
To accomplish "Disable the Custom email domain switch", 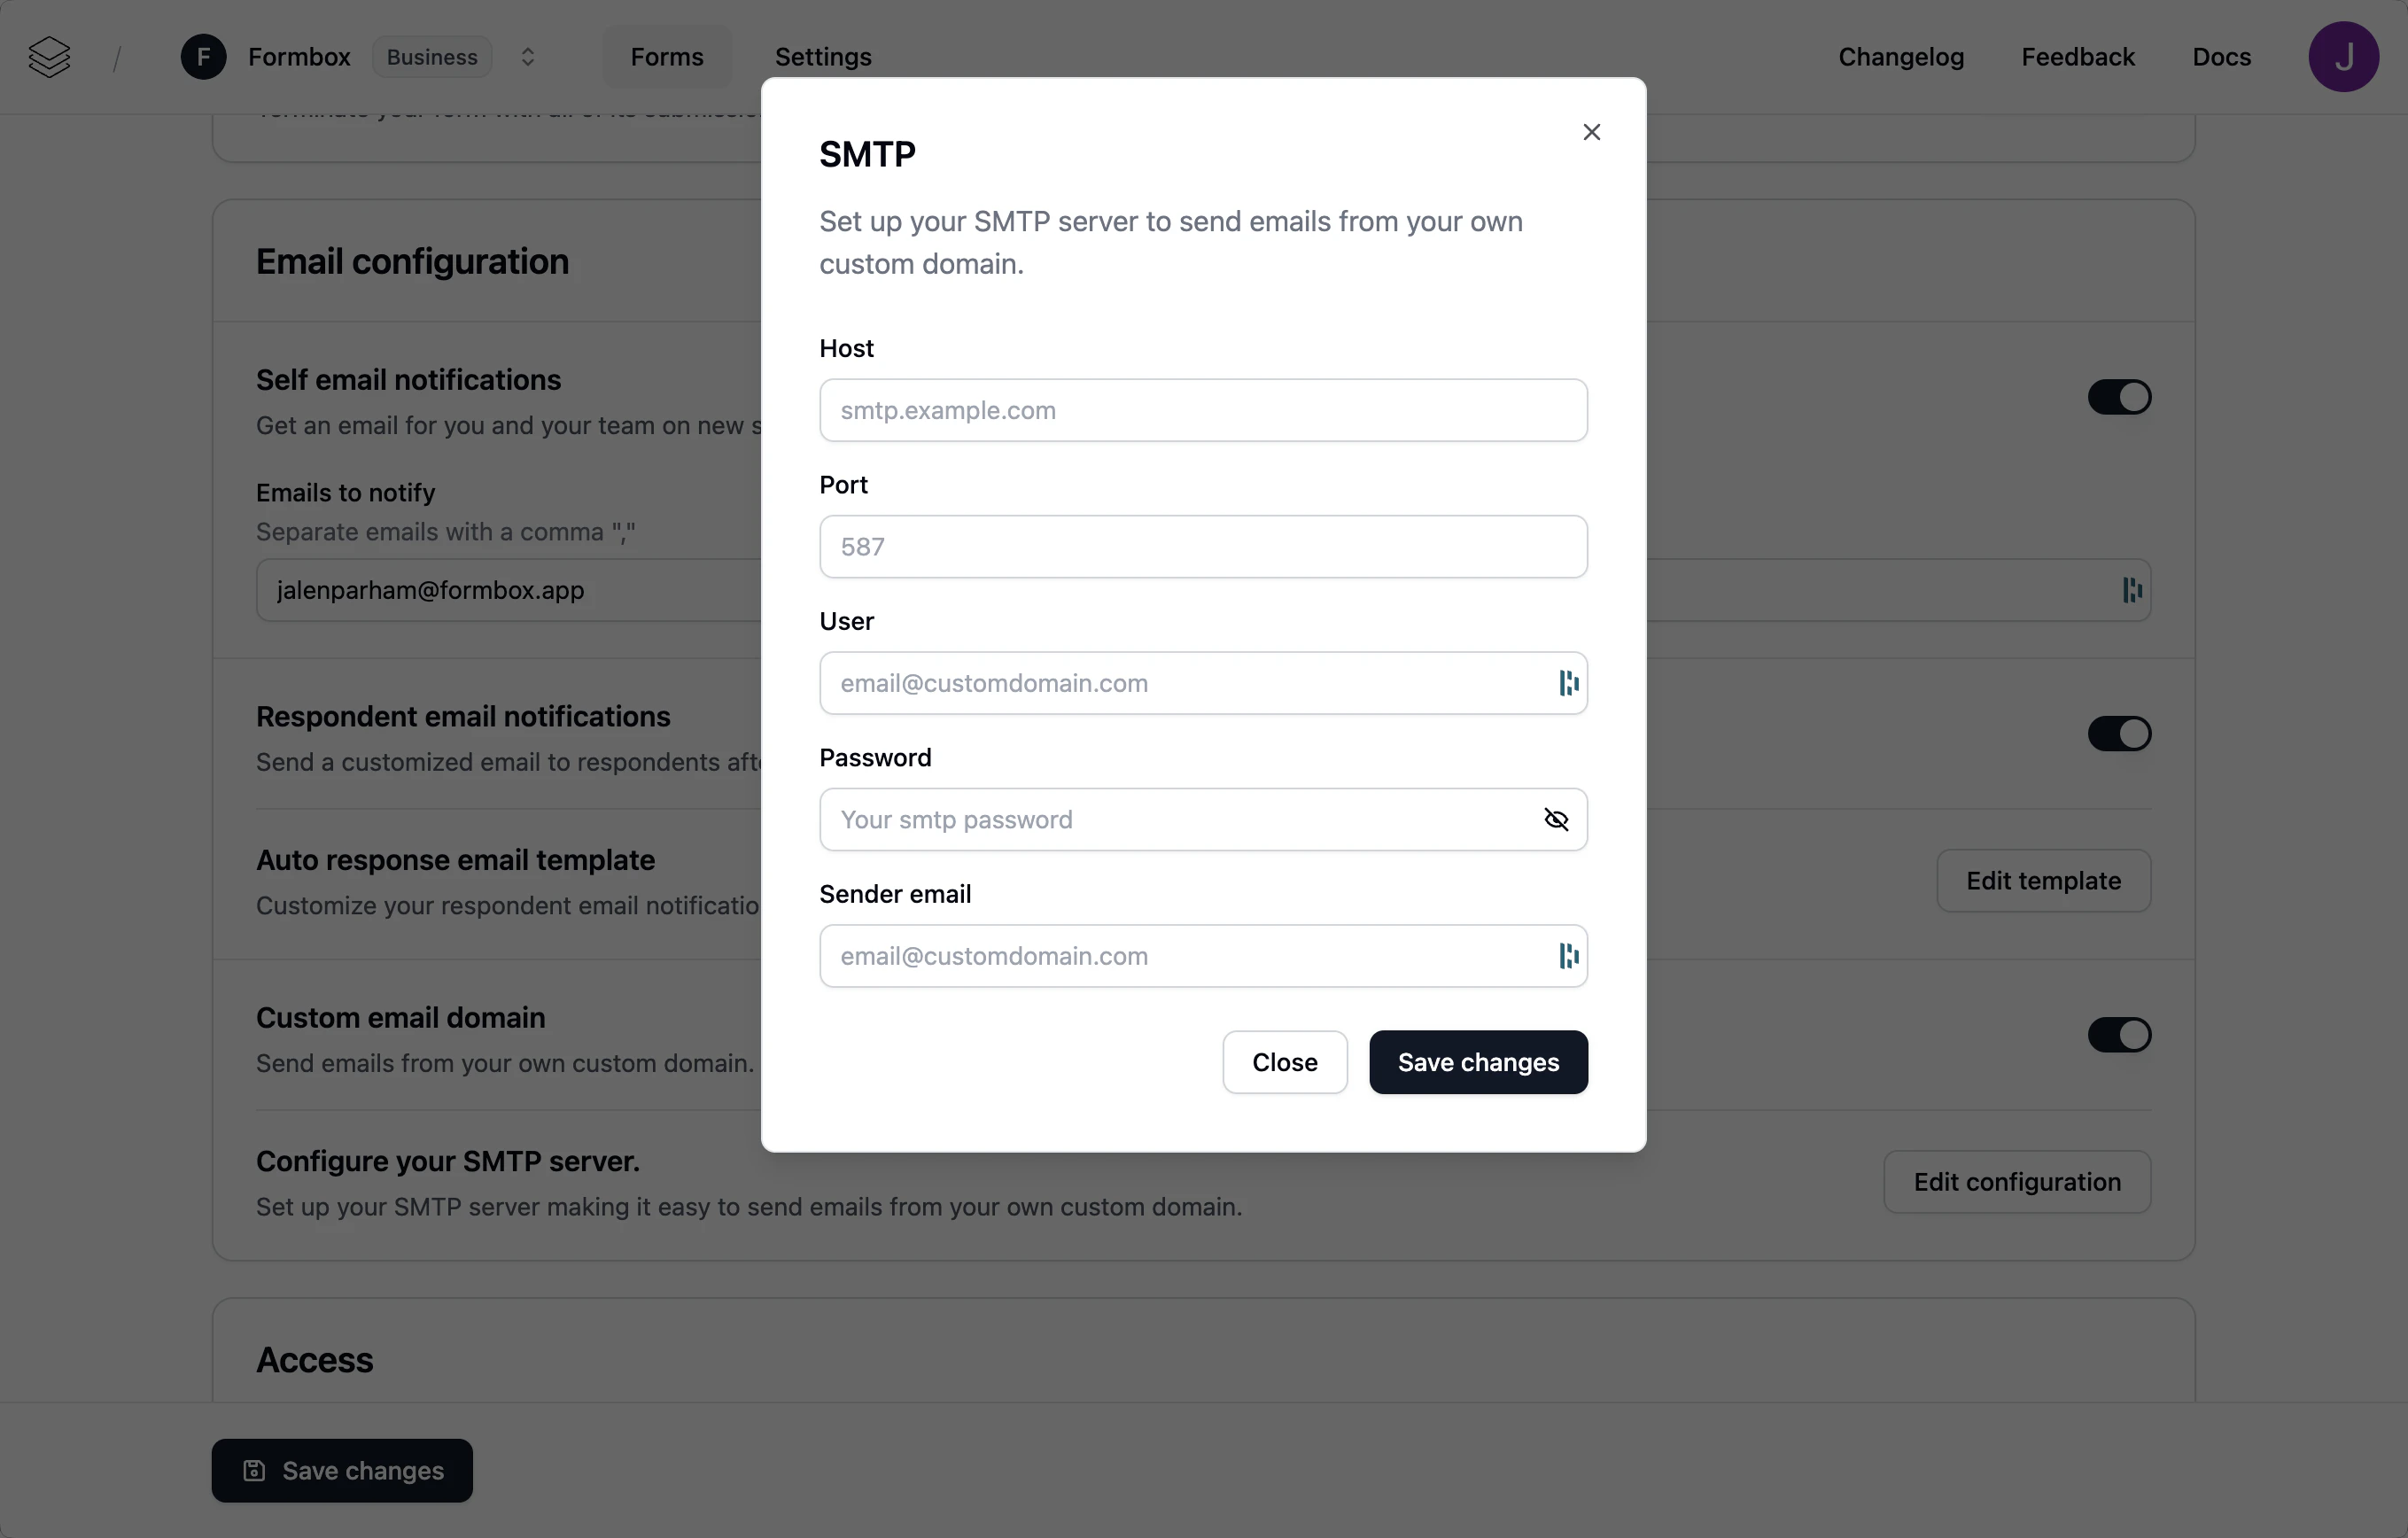I will point(2119,1035).
